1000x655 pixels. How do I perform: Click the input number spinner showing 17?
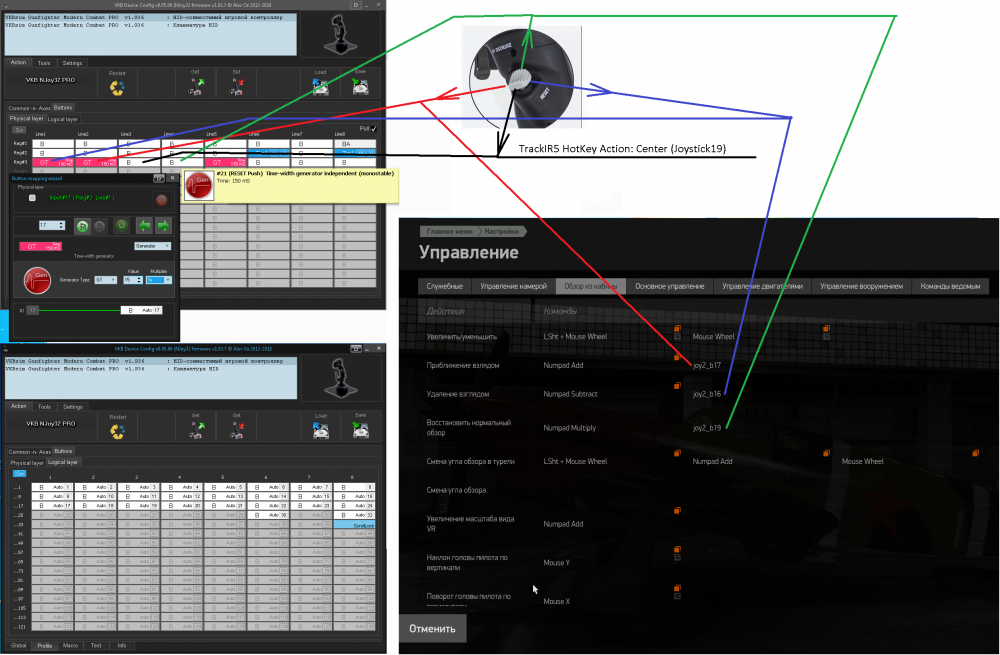click(52, 225)
